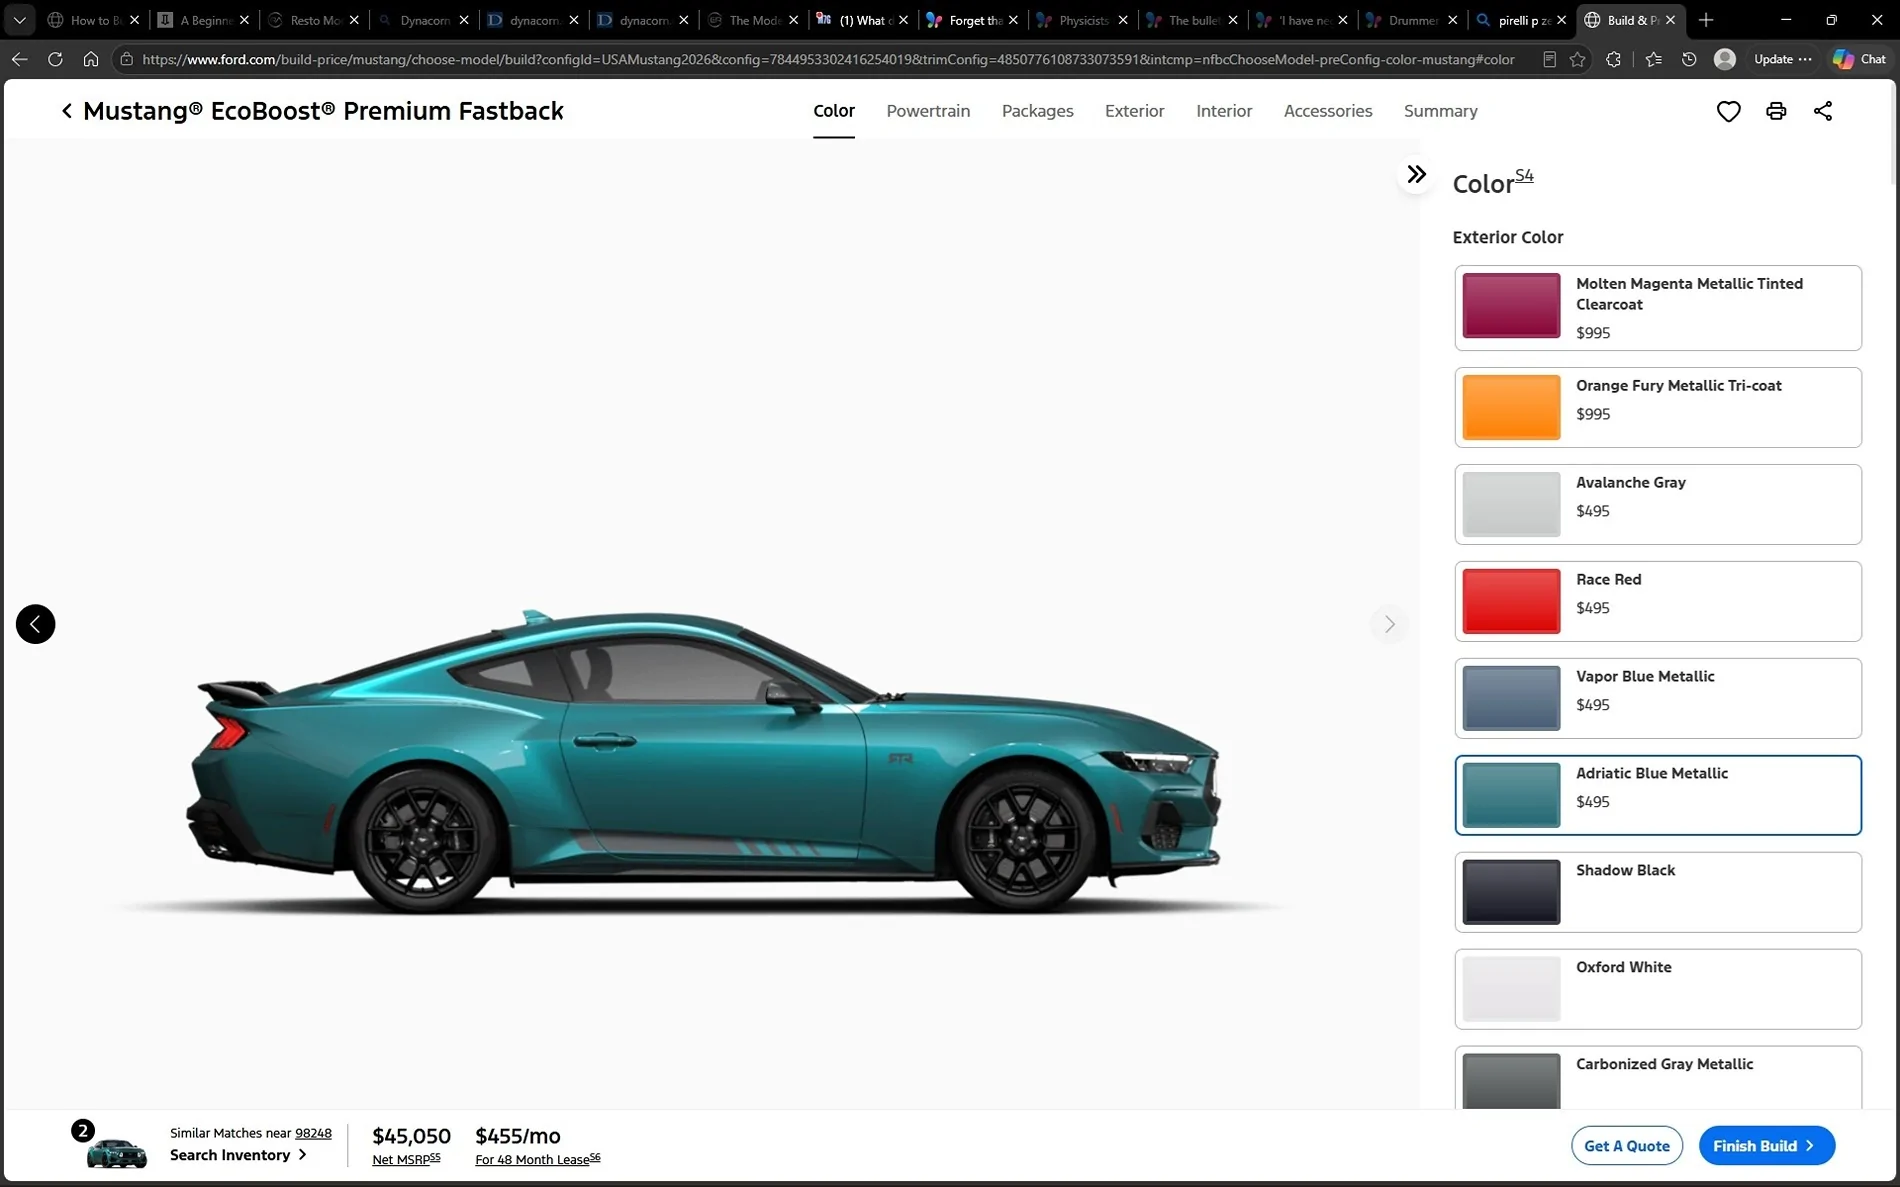Open the browser home page
Image resolution: width=1900 pixels, height=1187 pixels.
pyautogui.click(x=91, y=59)
